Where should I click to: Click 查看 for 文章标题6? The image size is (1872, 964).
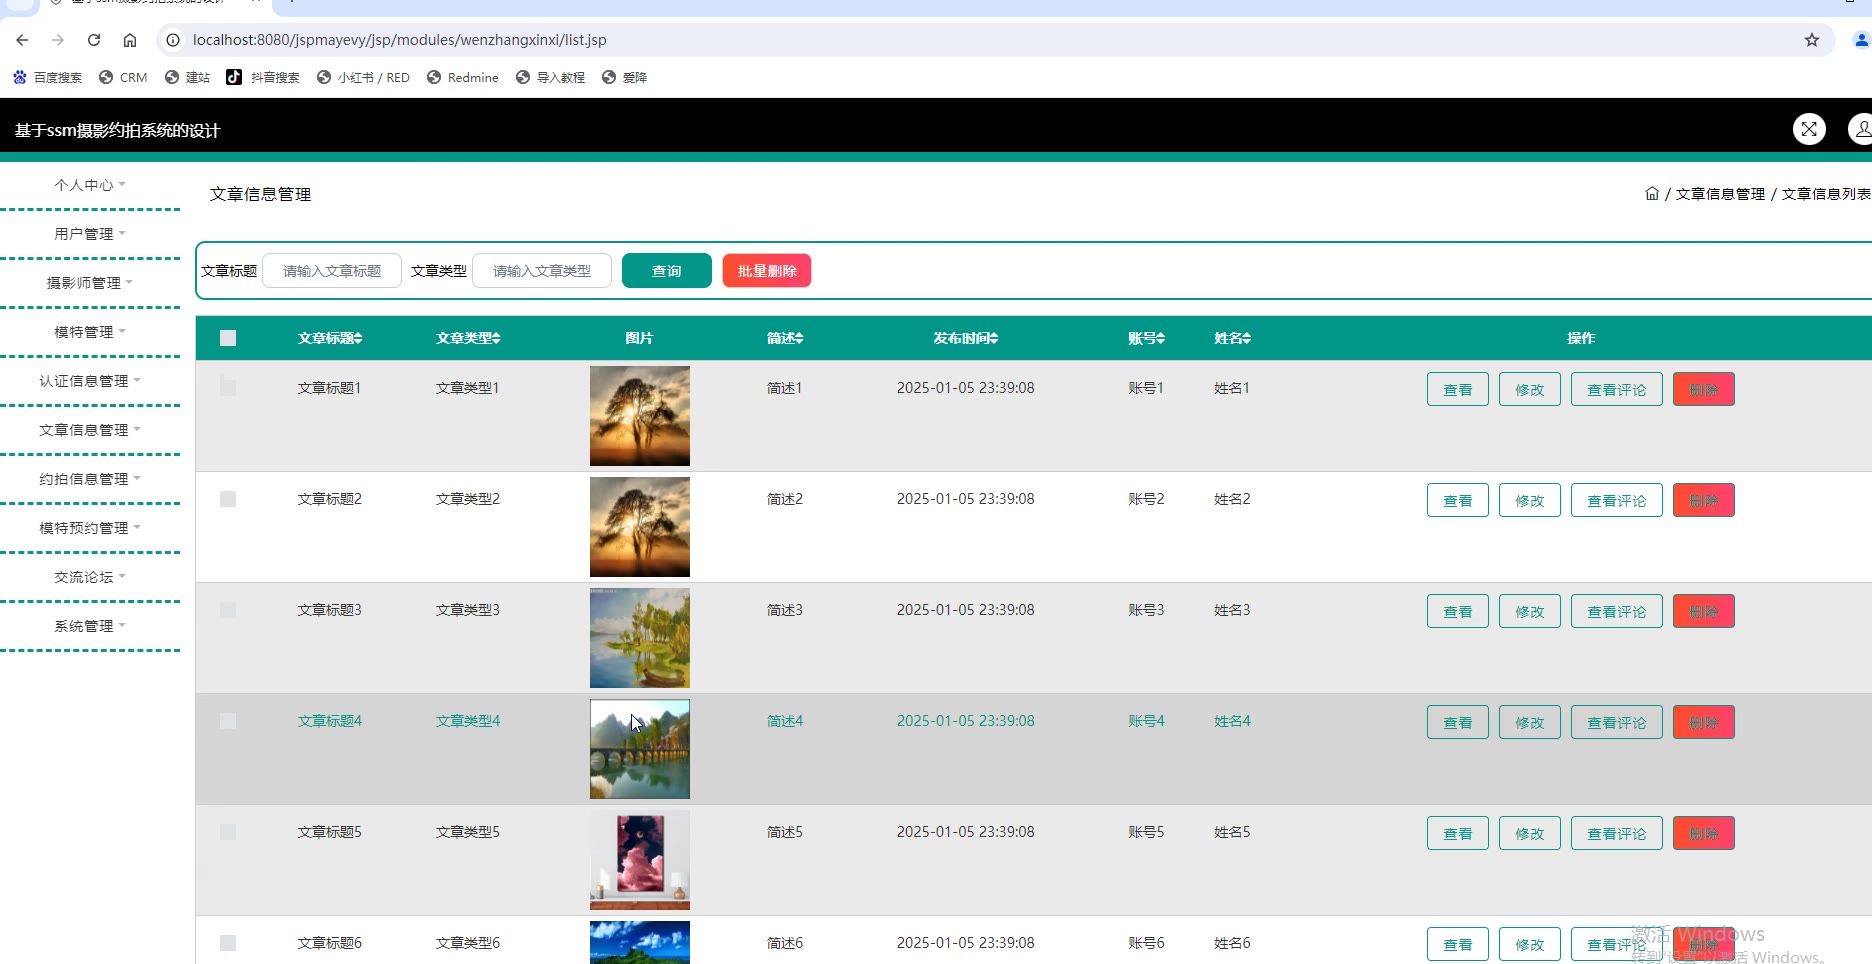click(1458, 944)
